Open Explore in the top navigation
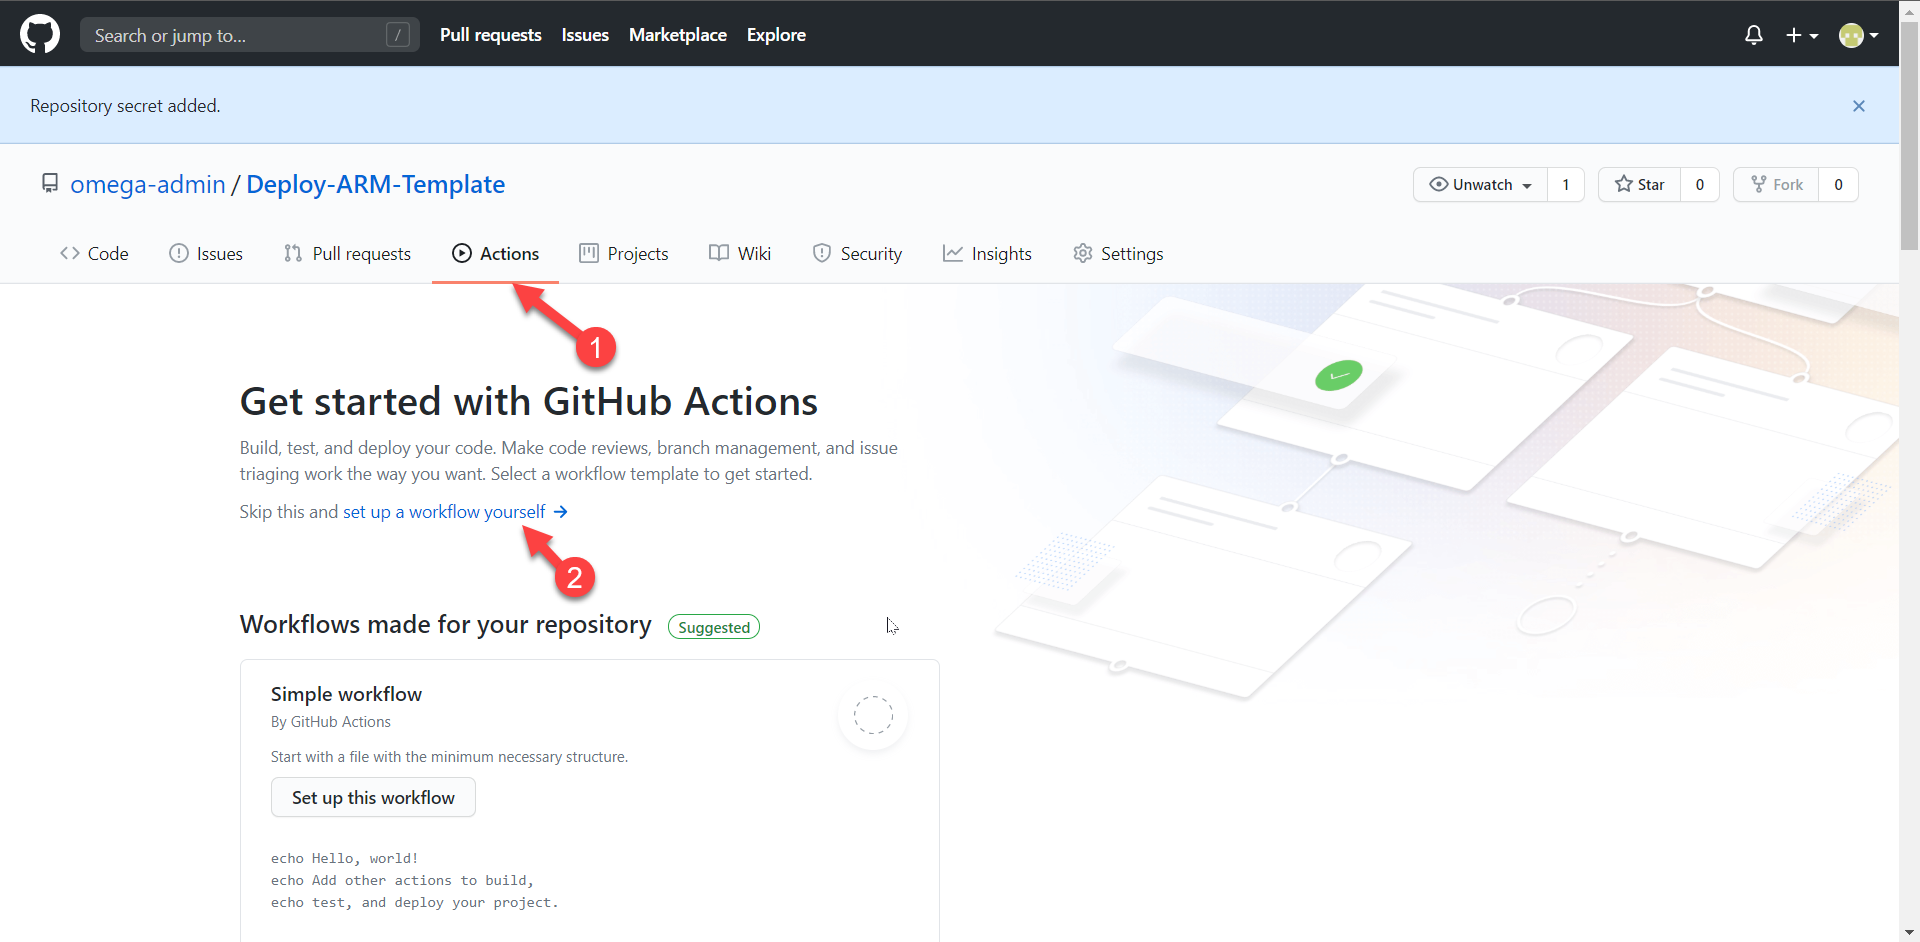Image resolution: width=1920 pixels, height=942 pixels. 776,35
